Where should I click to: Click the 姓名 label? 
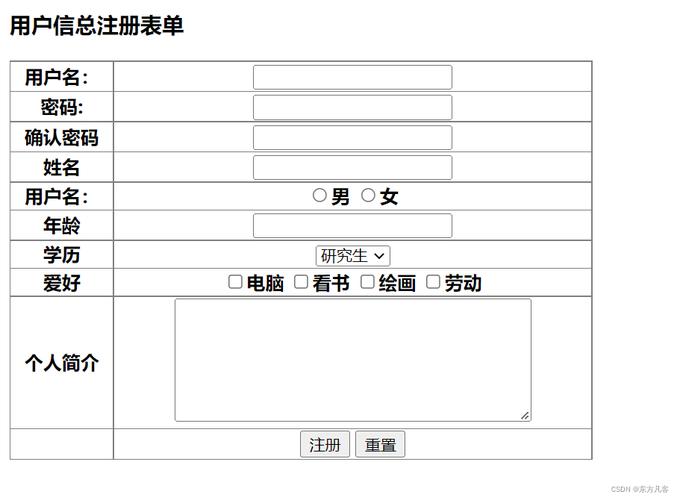click(62, 167)
